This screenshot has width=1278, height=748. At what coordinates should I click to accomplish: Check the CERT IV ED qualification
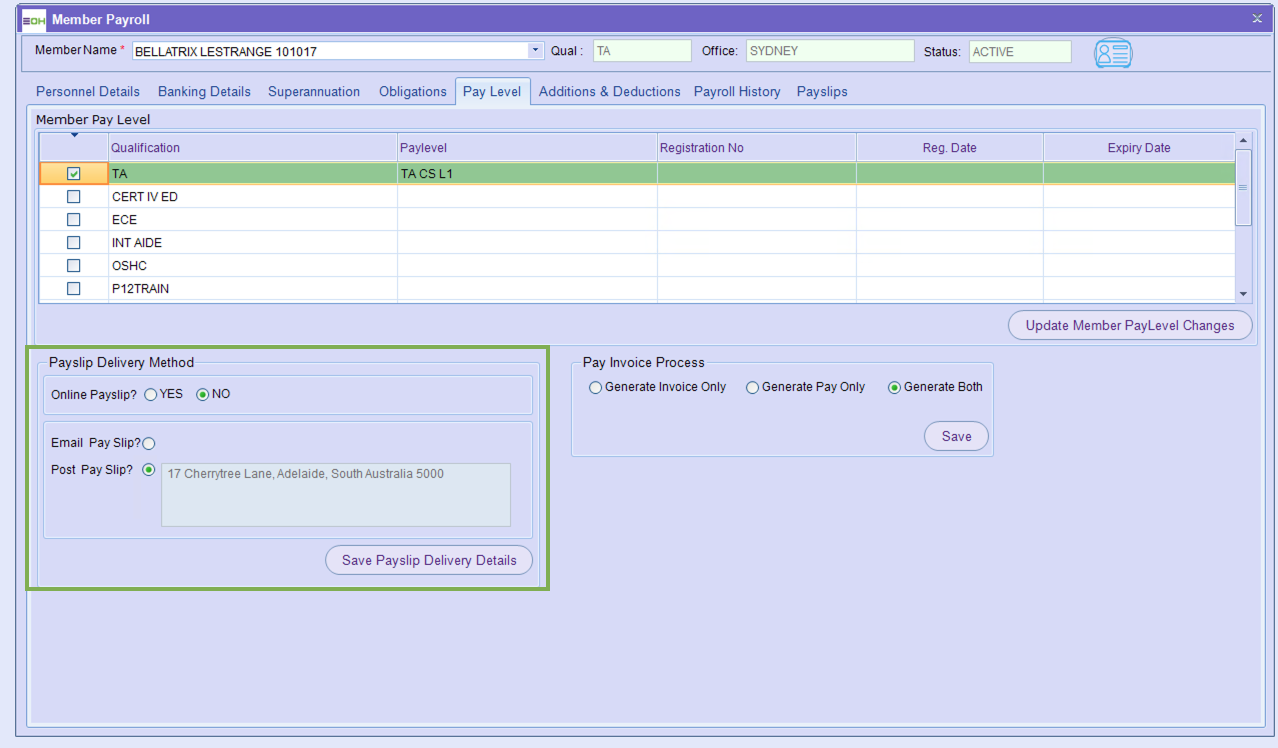(74, 197)
